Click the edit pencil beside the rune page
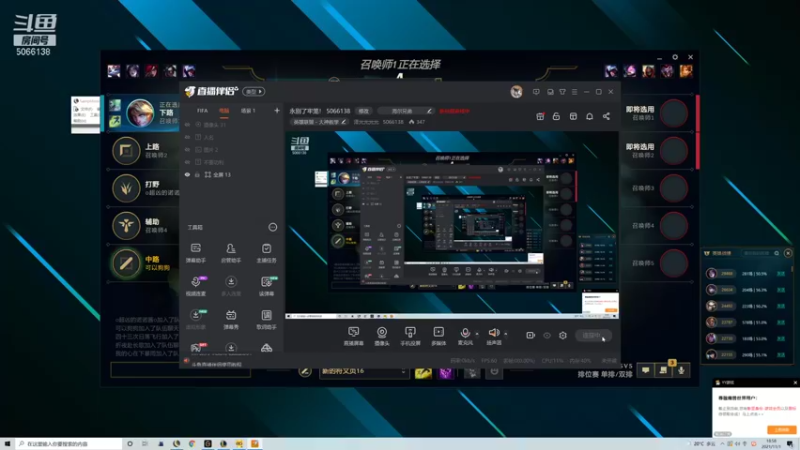Viewport: 800px width, 450px height. coord(305,371)
